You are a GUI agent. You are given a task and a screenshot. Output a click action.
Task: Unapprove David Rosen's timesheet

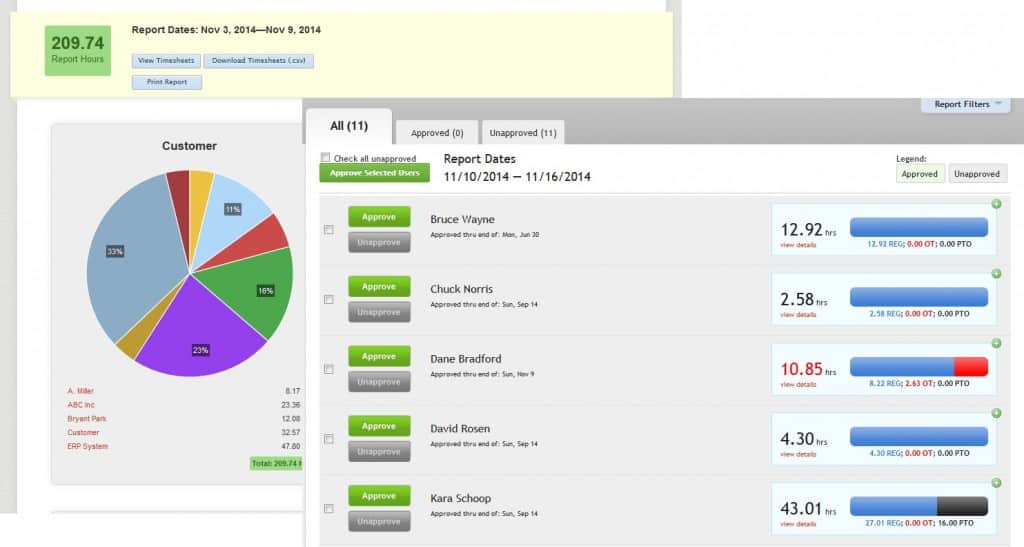(379, 452)
